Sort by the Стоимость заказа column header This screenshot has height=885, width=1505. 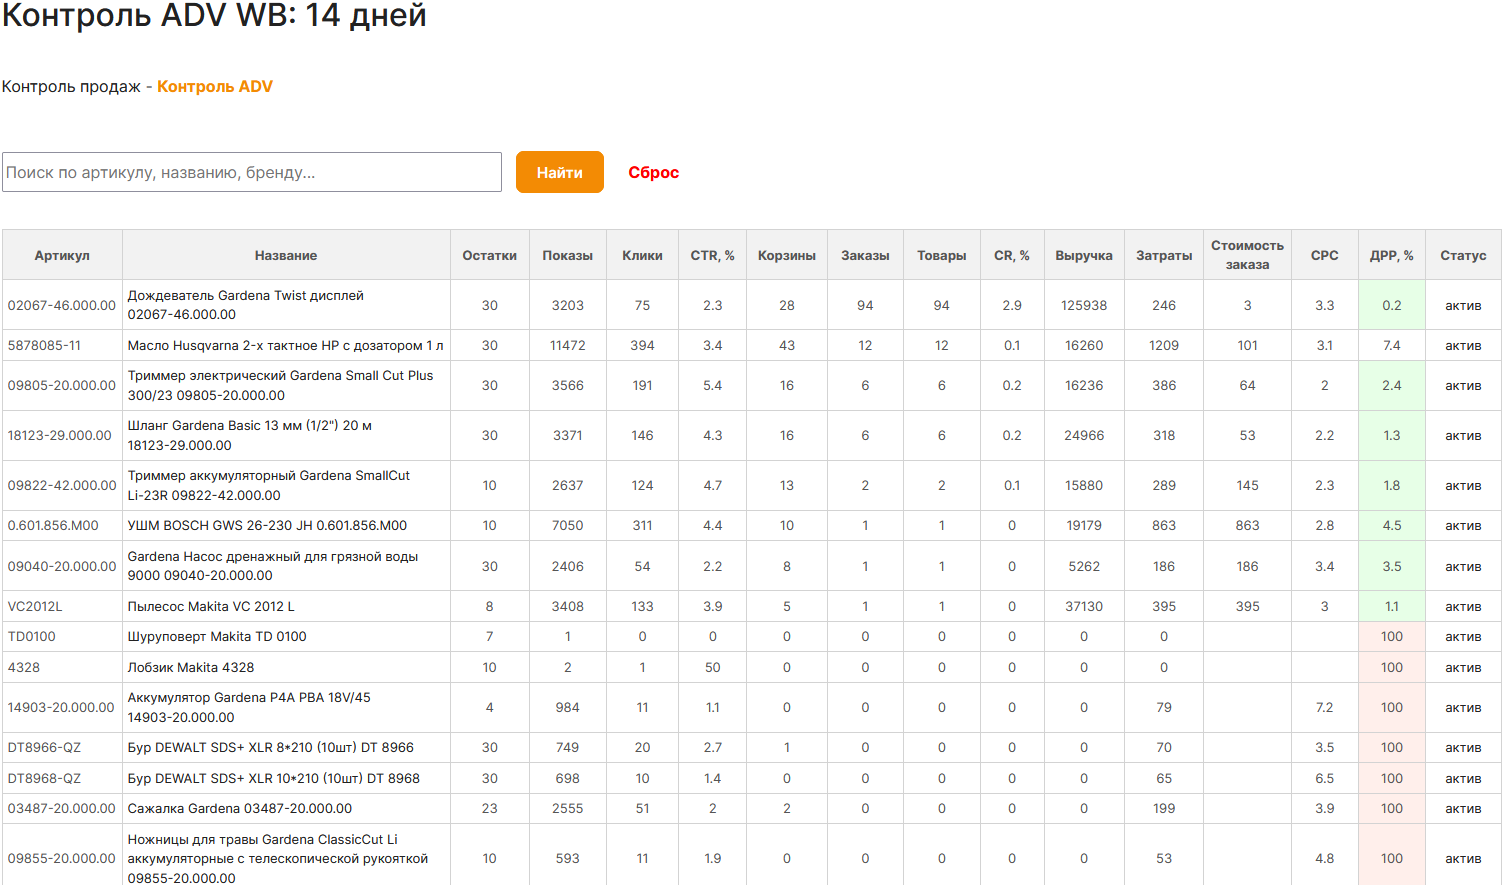pyautogui.click(x=1247, y=255)
